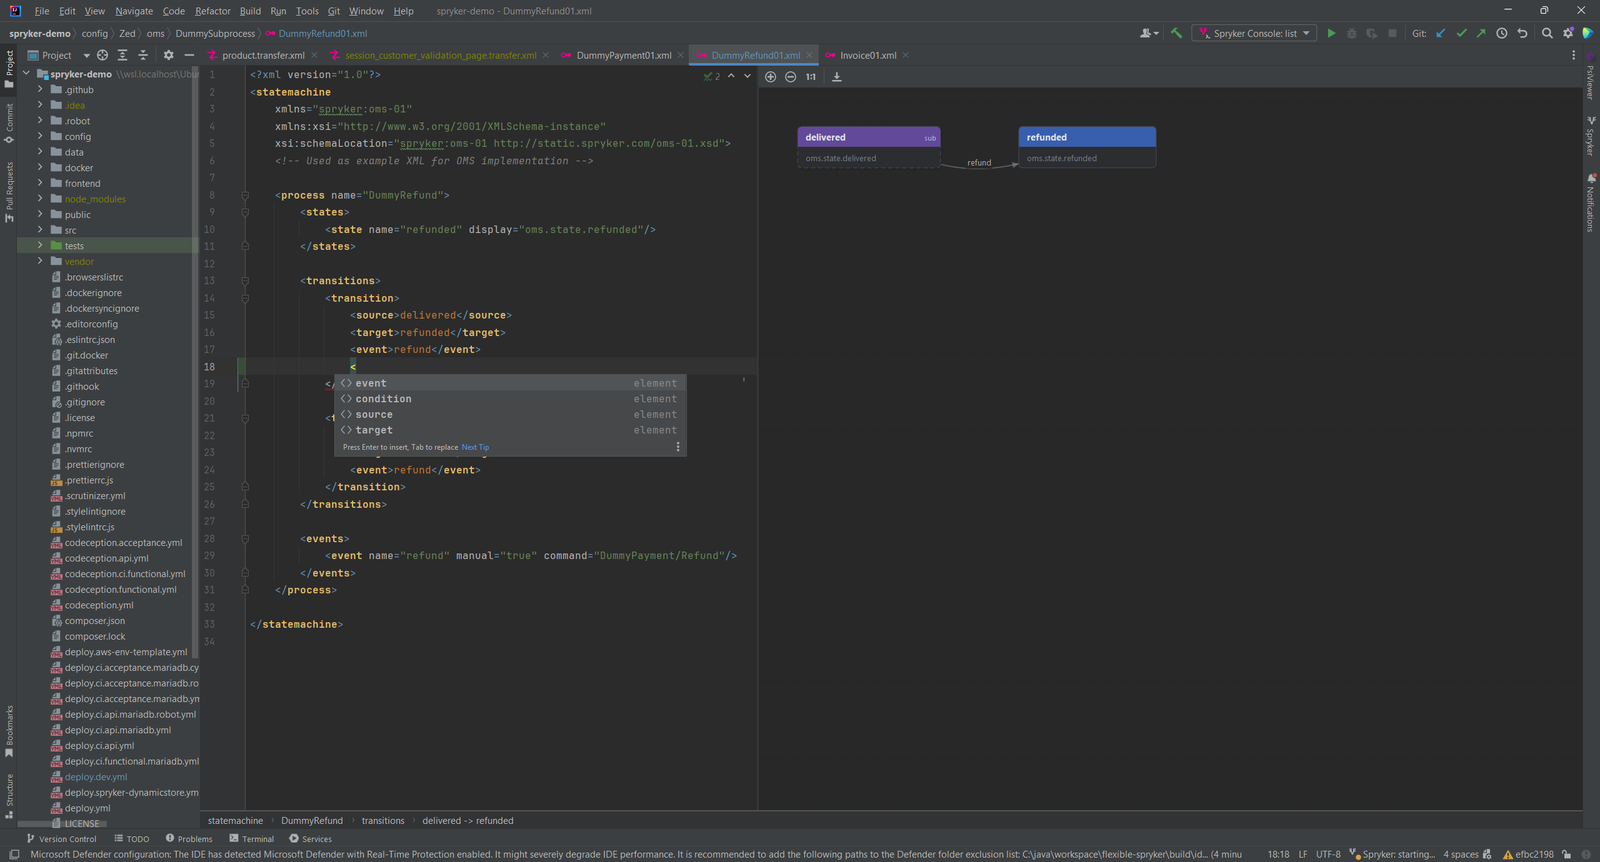Image resolution: width=1600 pixels, height=862 pixels.
Task: Click the efbc2198 Git branch widget
Action: tap(1528, 854)
